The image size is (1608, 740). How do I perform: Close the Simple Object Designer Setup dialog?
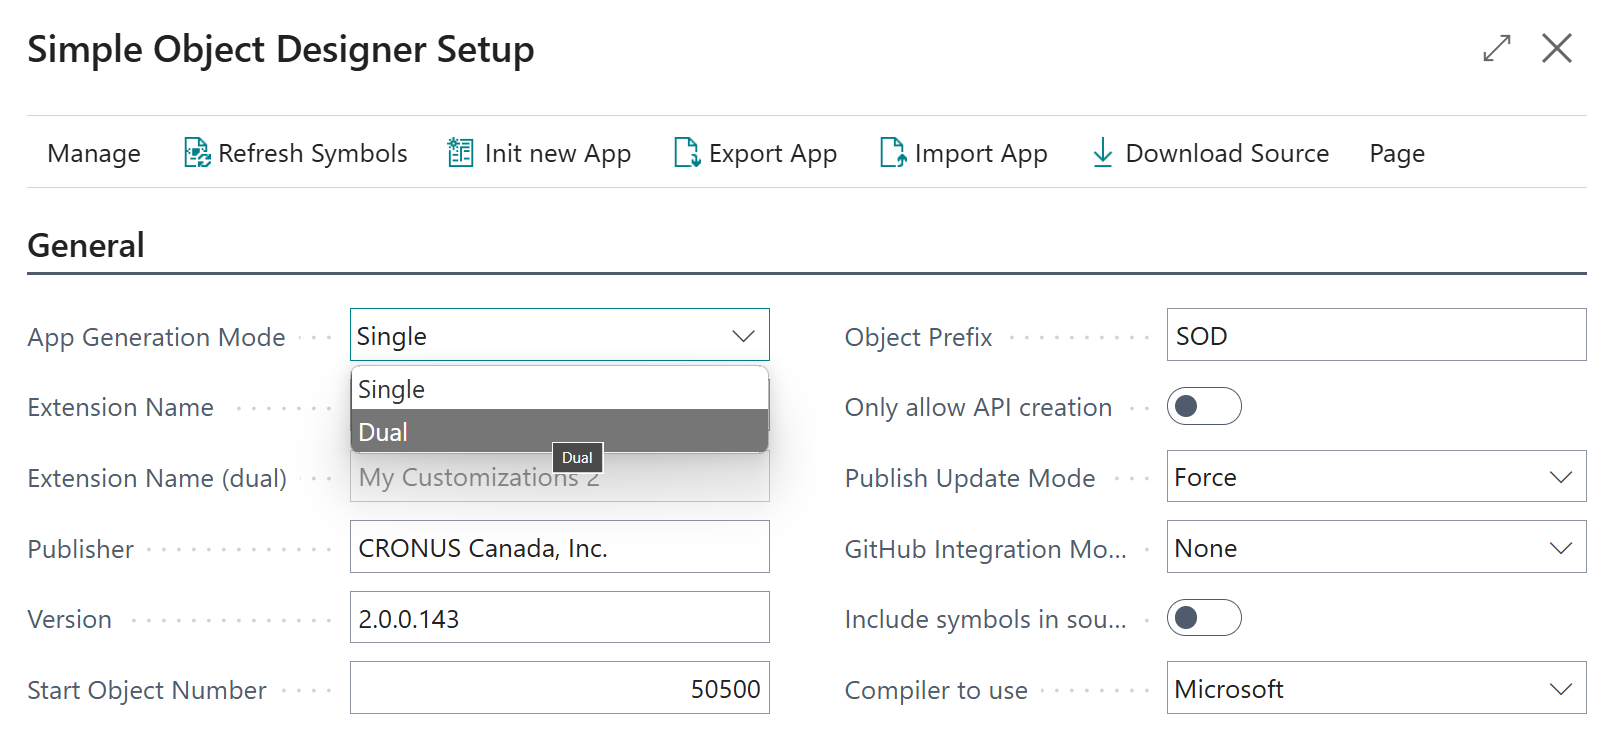coord(1556,48)
